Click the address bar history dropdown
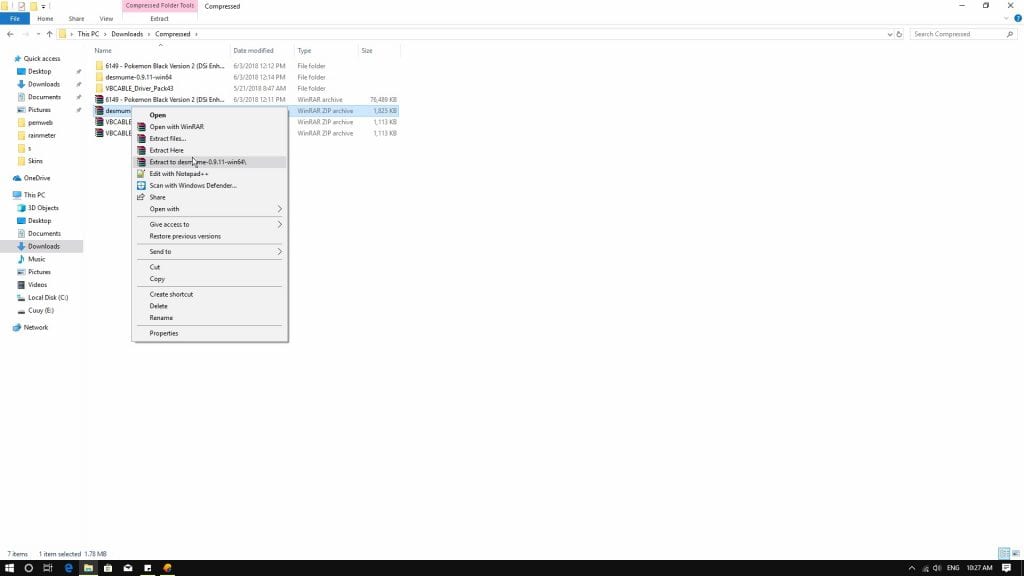The image size is (1024, 576). pos(889,34)
